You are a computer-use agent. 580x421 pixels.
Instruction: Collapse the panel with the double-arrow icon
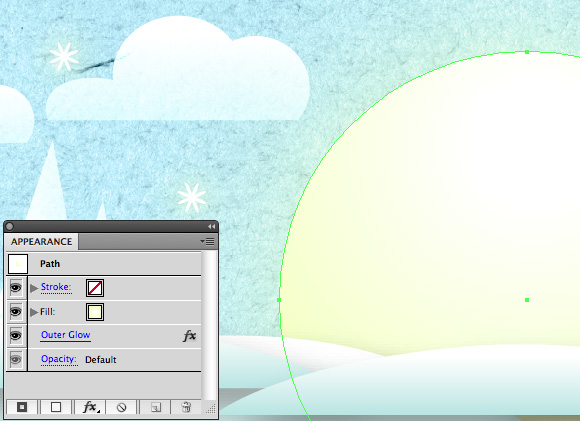tap(211, 226)
